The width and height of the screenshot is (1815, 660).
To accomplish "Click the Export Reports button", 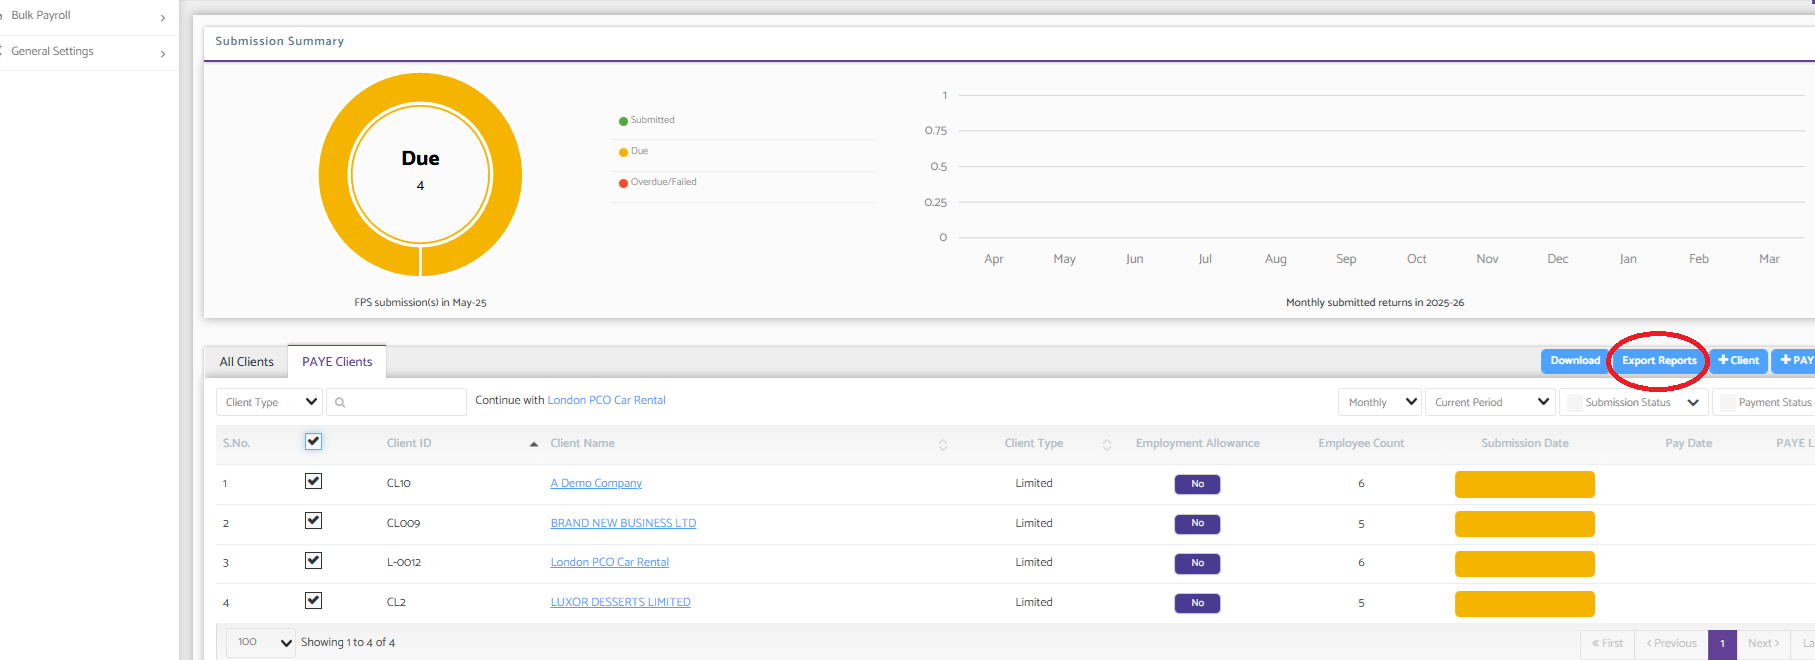I will click(x=1659, y=361).
